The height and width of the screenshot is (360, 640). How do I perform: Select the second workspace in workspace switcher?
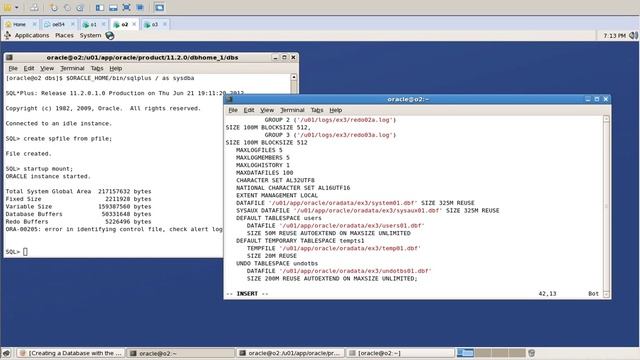[x=482, y=353]
